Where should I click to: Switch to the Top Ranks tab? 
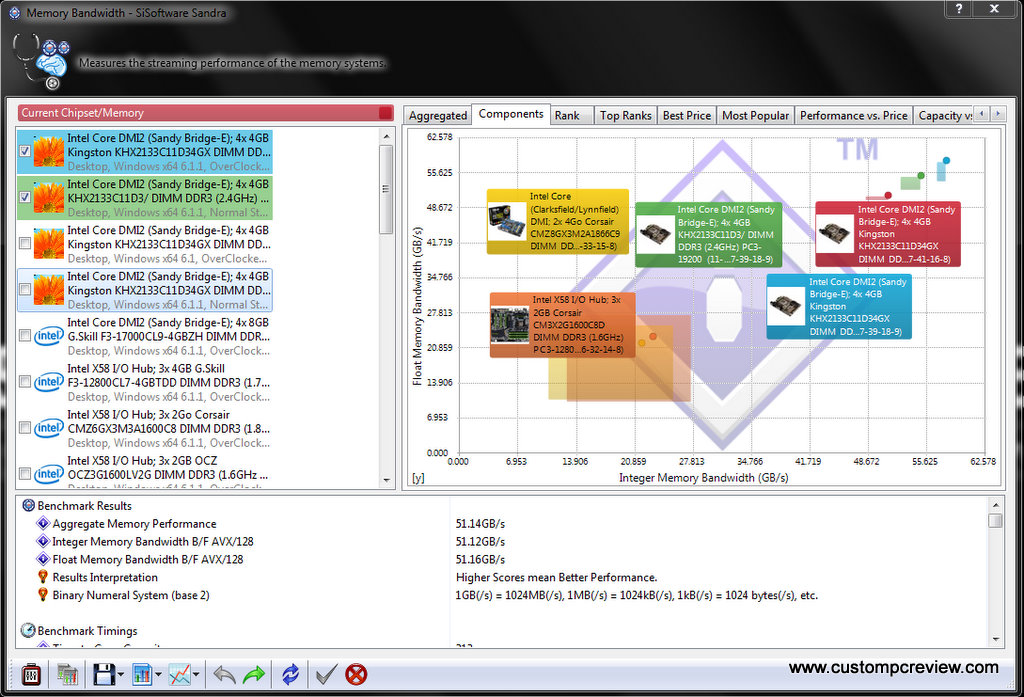coord(626,116)
